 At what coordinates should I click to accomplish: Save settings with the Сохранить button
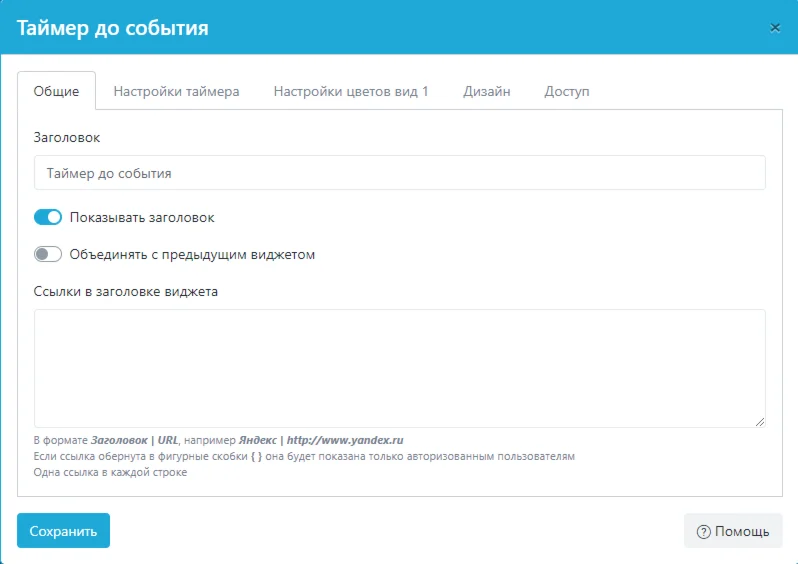click(63, 530)
